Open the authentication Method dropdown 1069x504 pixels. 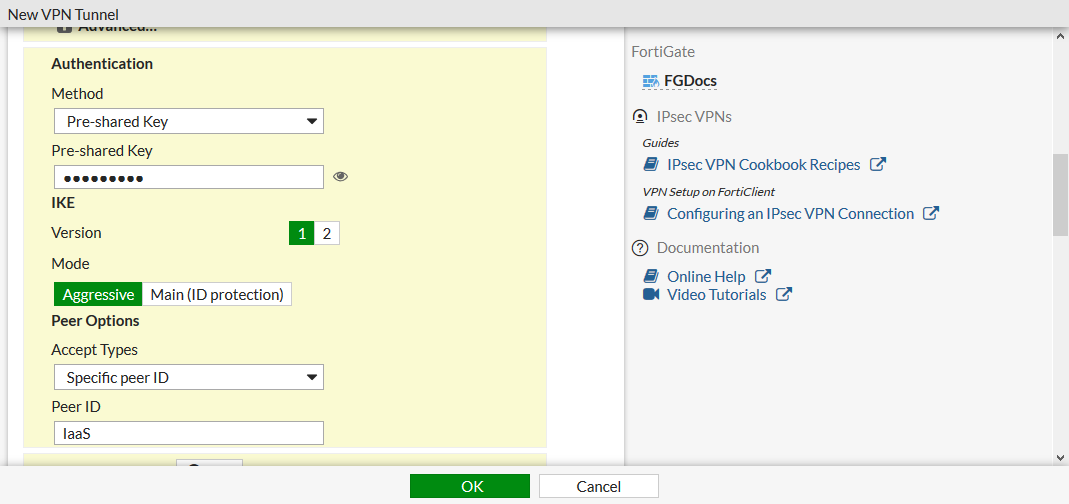click(x=188, y=122)
